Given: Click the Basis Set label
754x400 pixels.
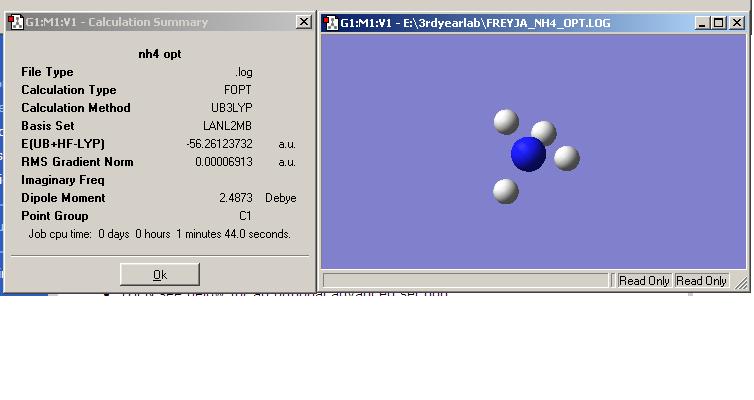Looking at the screenshot, I should [x=48, y=126].
